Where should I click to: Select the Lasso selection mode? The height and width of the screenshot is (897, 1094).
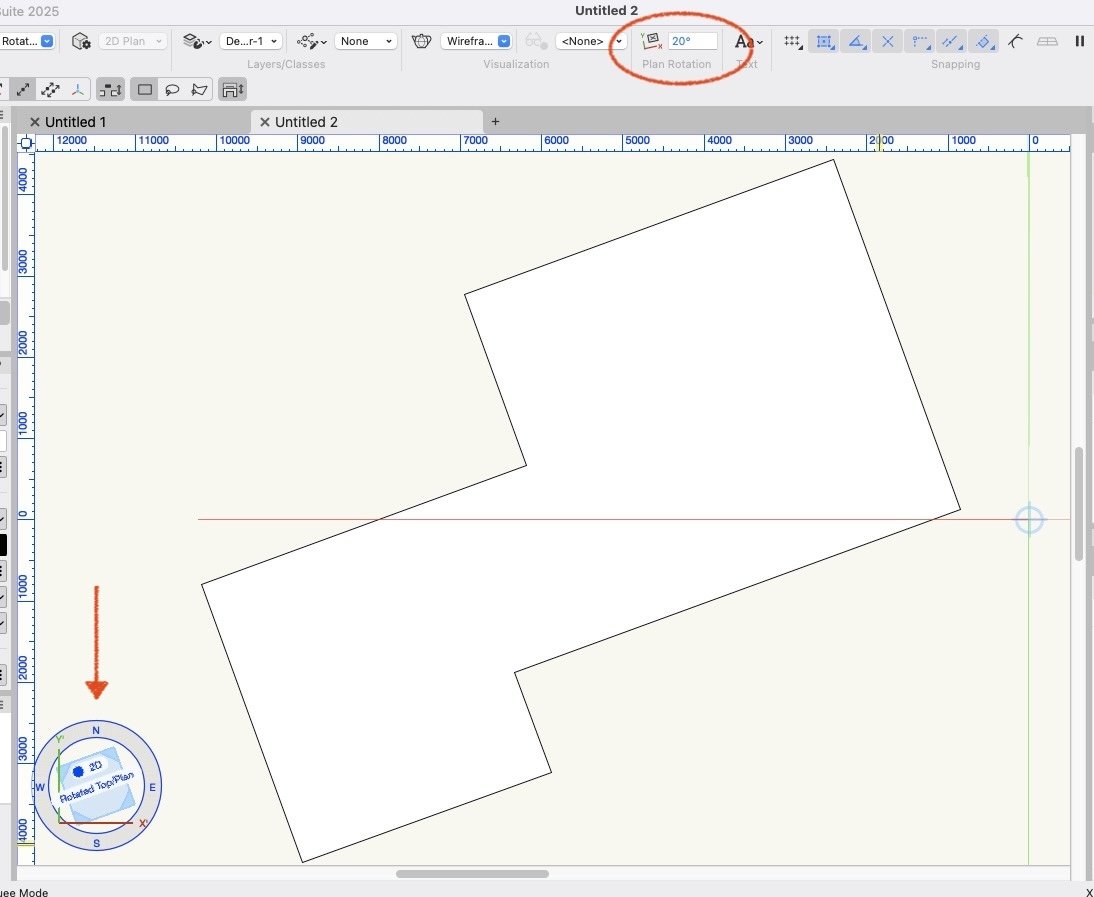click(172, 90)
